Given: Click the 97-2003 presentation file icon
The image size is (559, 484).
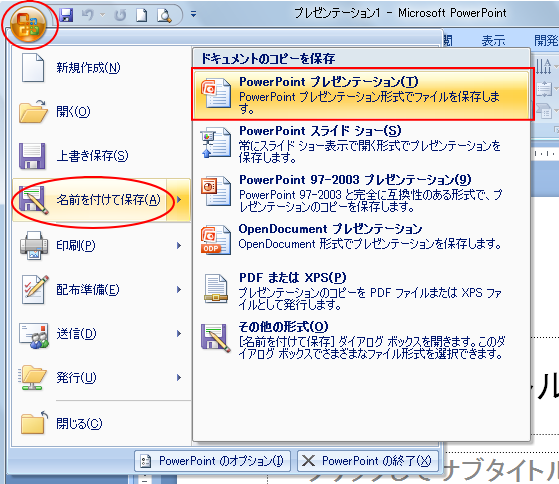Looking at the screenshot, I should 215,192.
